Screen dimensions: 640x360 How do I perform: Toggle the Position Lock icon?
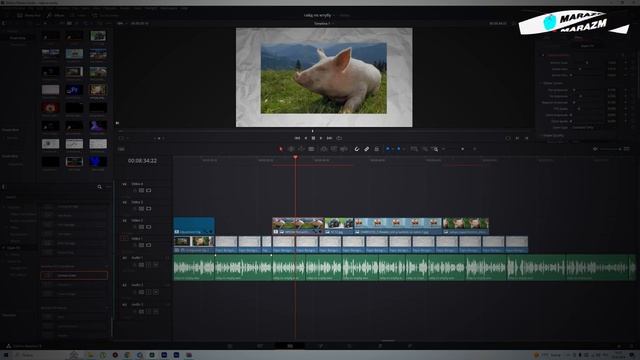376,149
